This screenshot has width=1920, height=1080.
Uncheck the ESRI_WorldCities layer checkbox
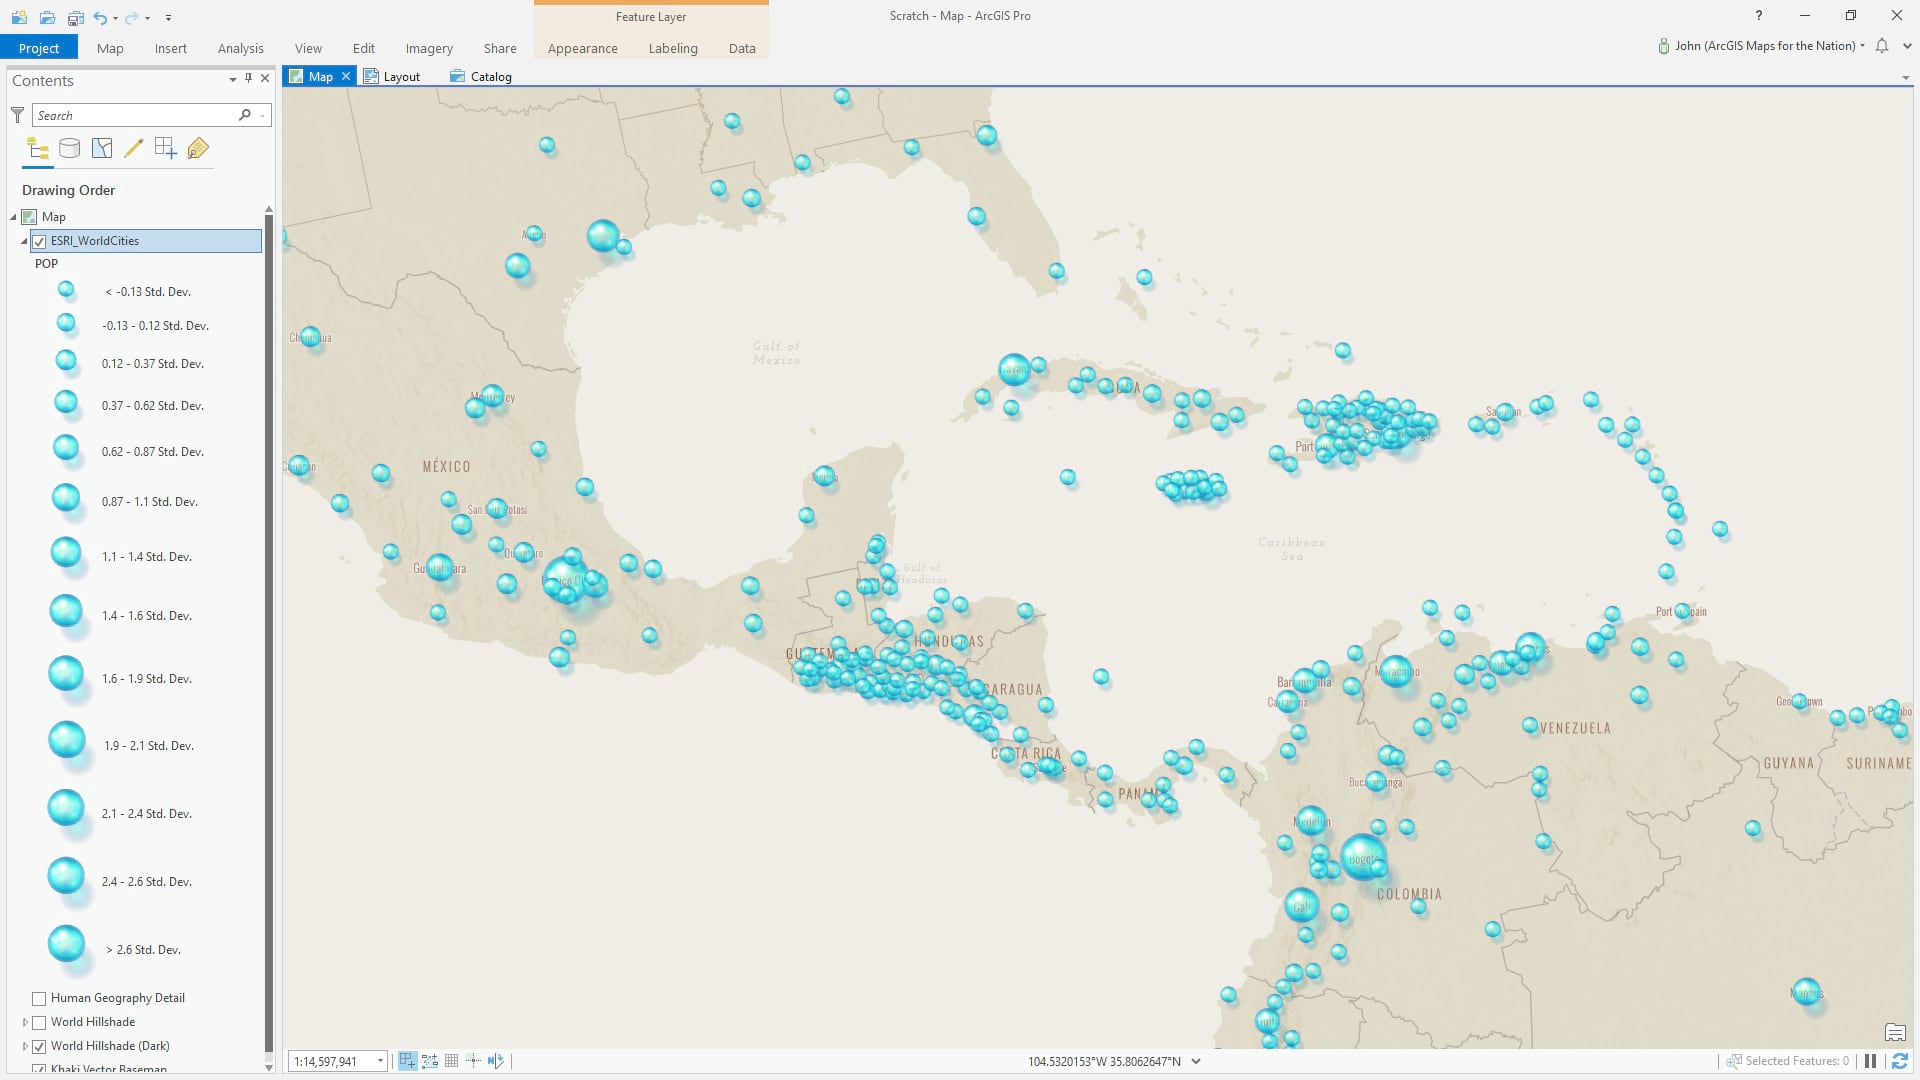click(39, 241)
